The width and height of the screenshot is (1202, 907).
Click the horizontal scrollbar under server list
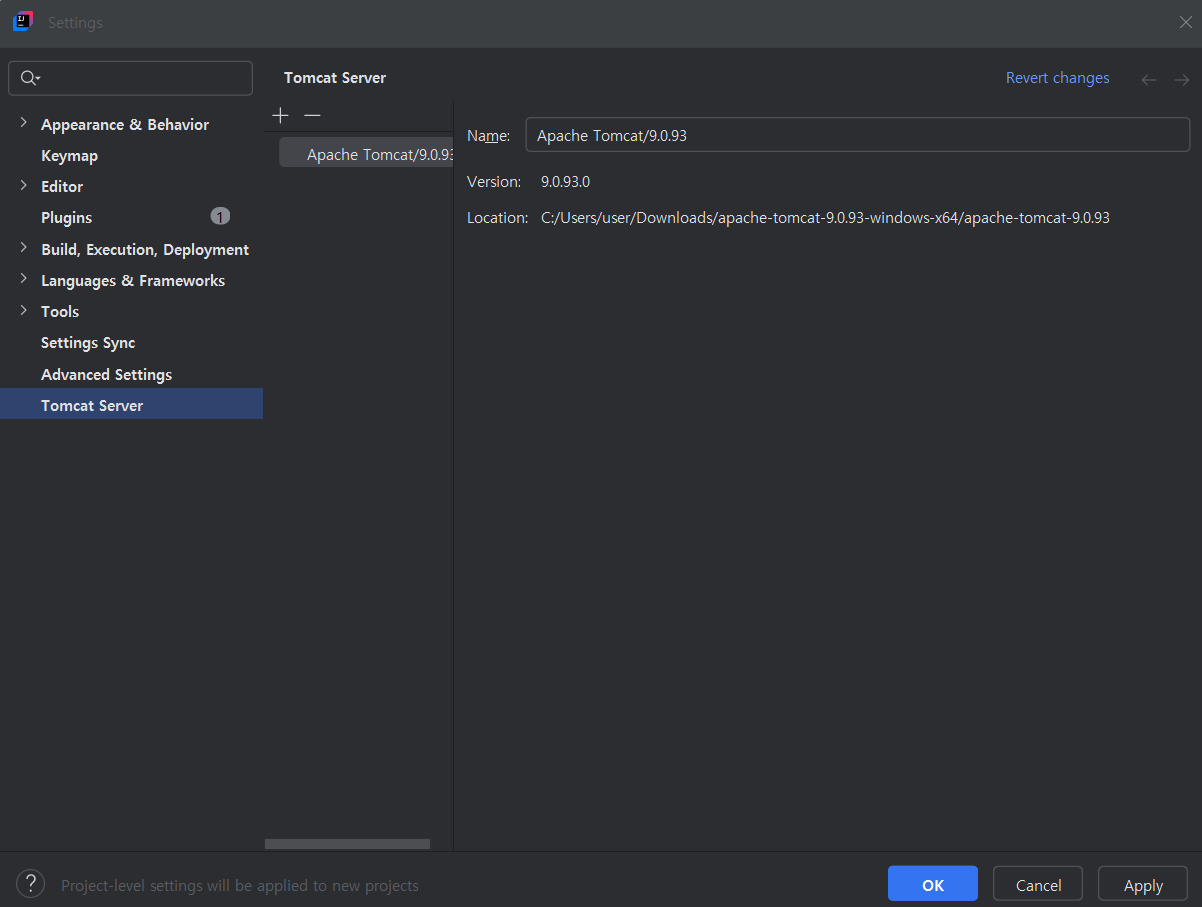(347, 844)
